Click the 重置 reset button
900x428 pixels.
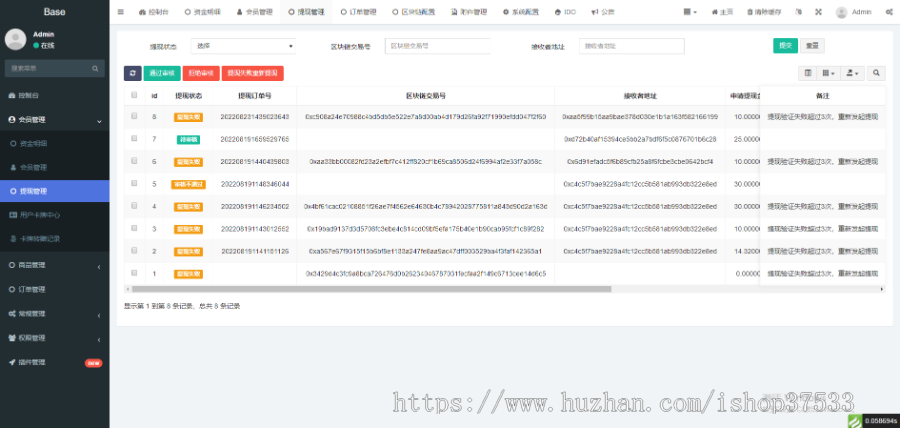click(812, 45)
